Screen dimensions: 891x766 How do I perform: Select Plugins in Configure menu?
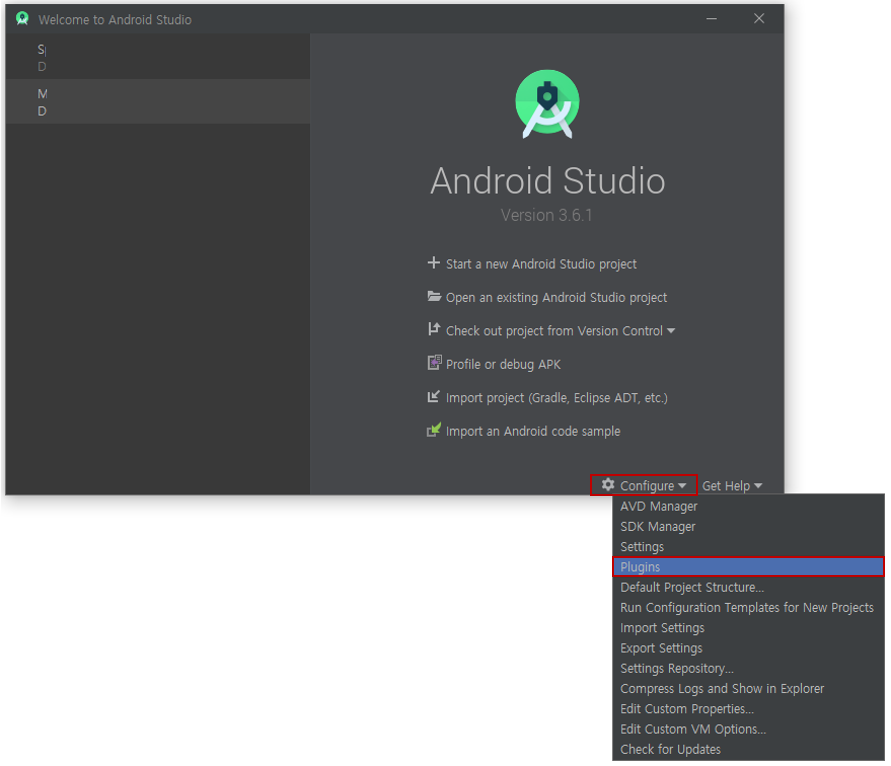pos(748,567)
